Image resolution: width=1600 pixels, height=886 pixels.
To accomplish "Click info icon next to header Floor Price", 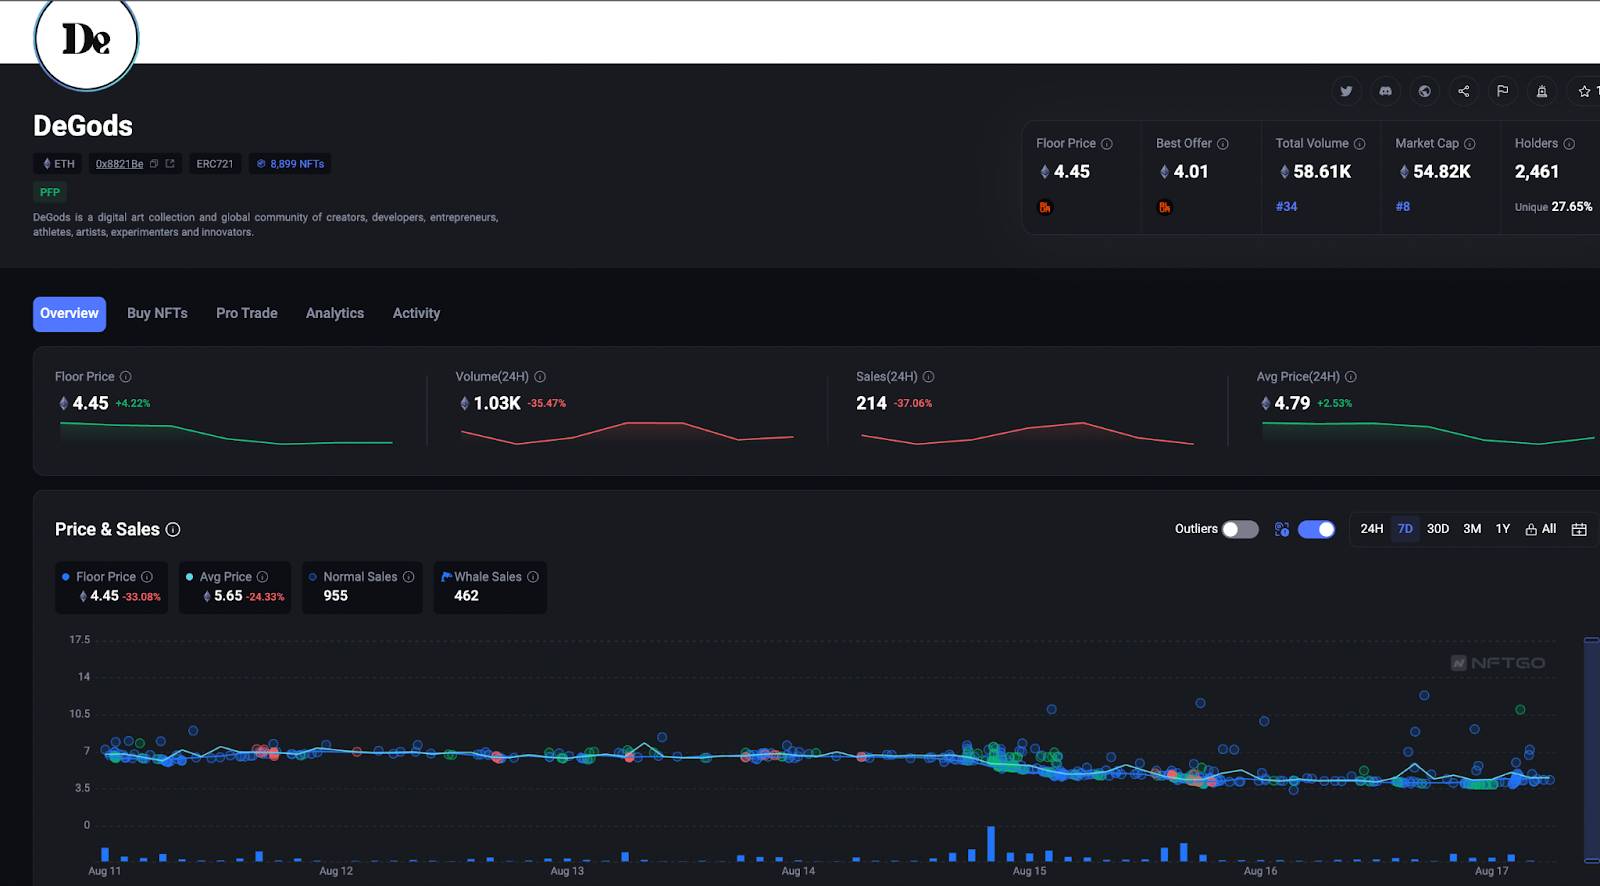I will pyautogui.click(x=1107, y=144).
